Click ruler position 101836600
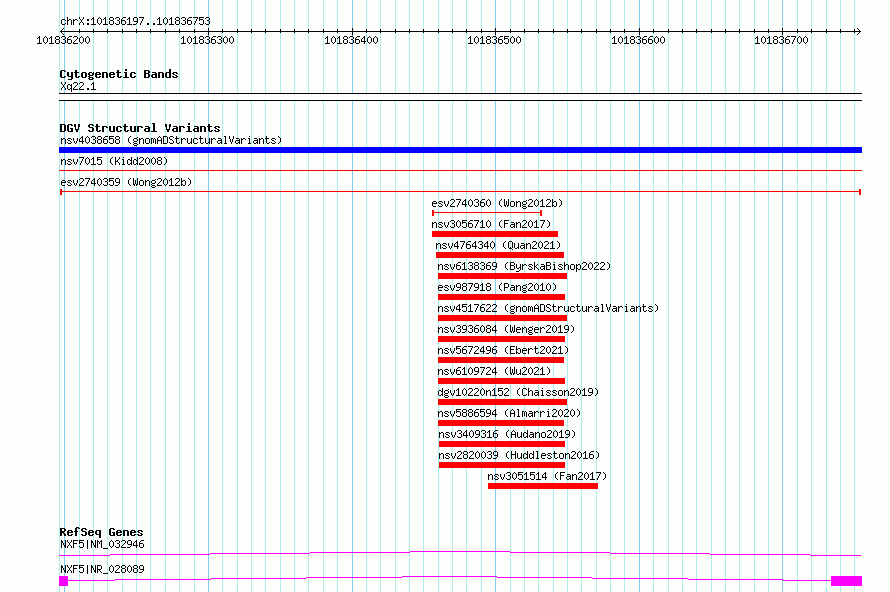 638,40
